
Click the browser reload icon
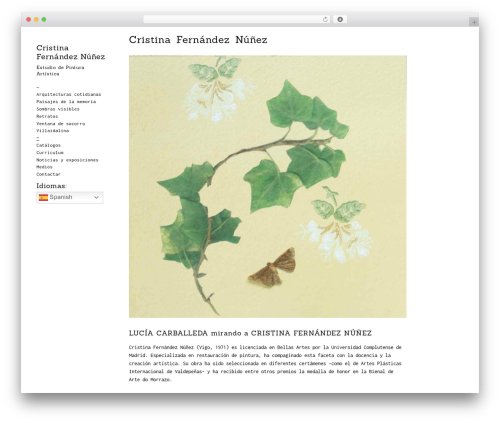pyautogui.click(x=325, y=20)
